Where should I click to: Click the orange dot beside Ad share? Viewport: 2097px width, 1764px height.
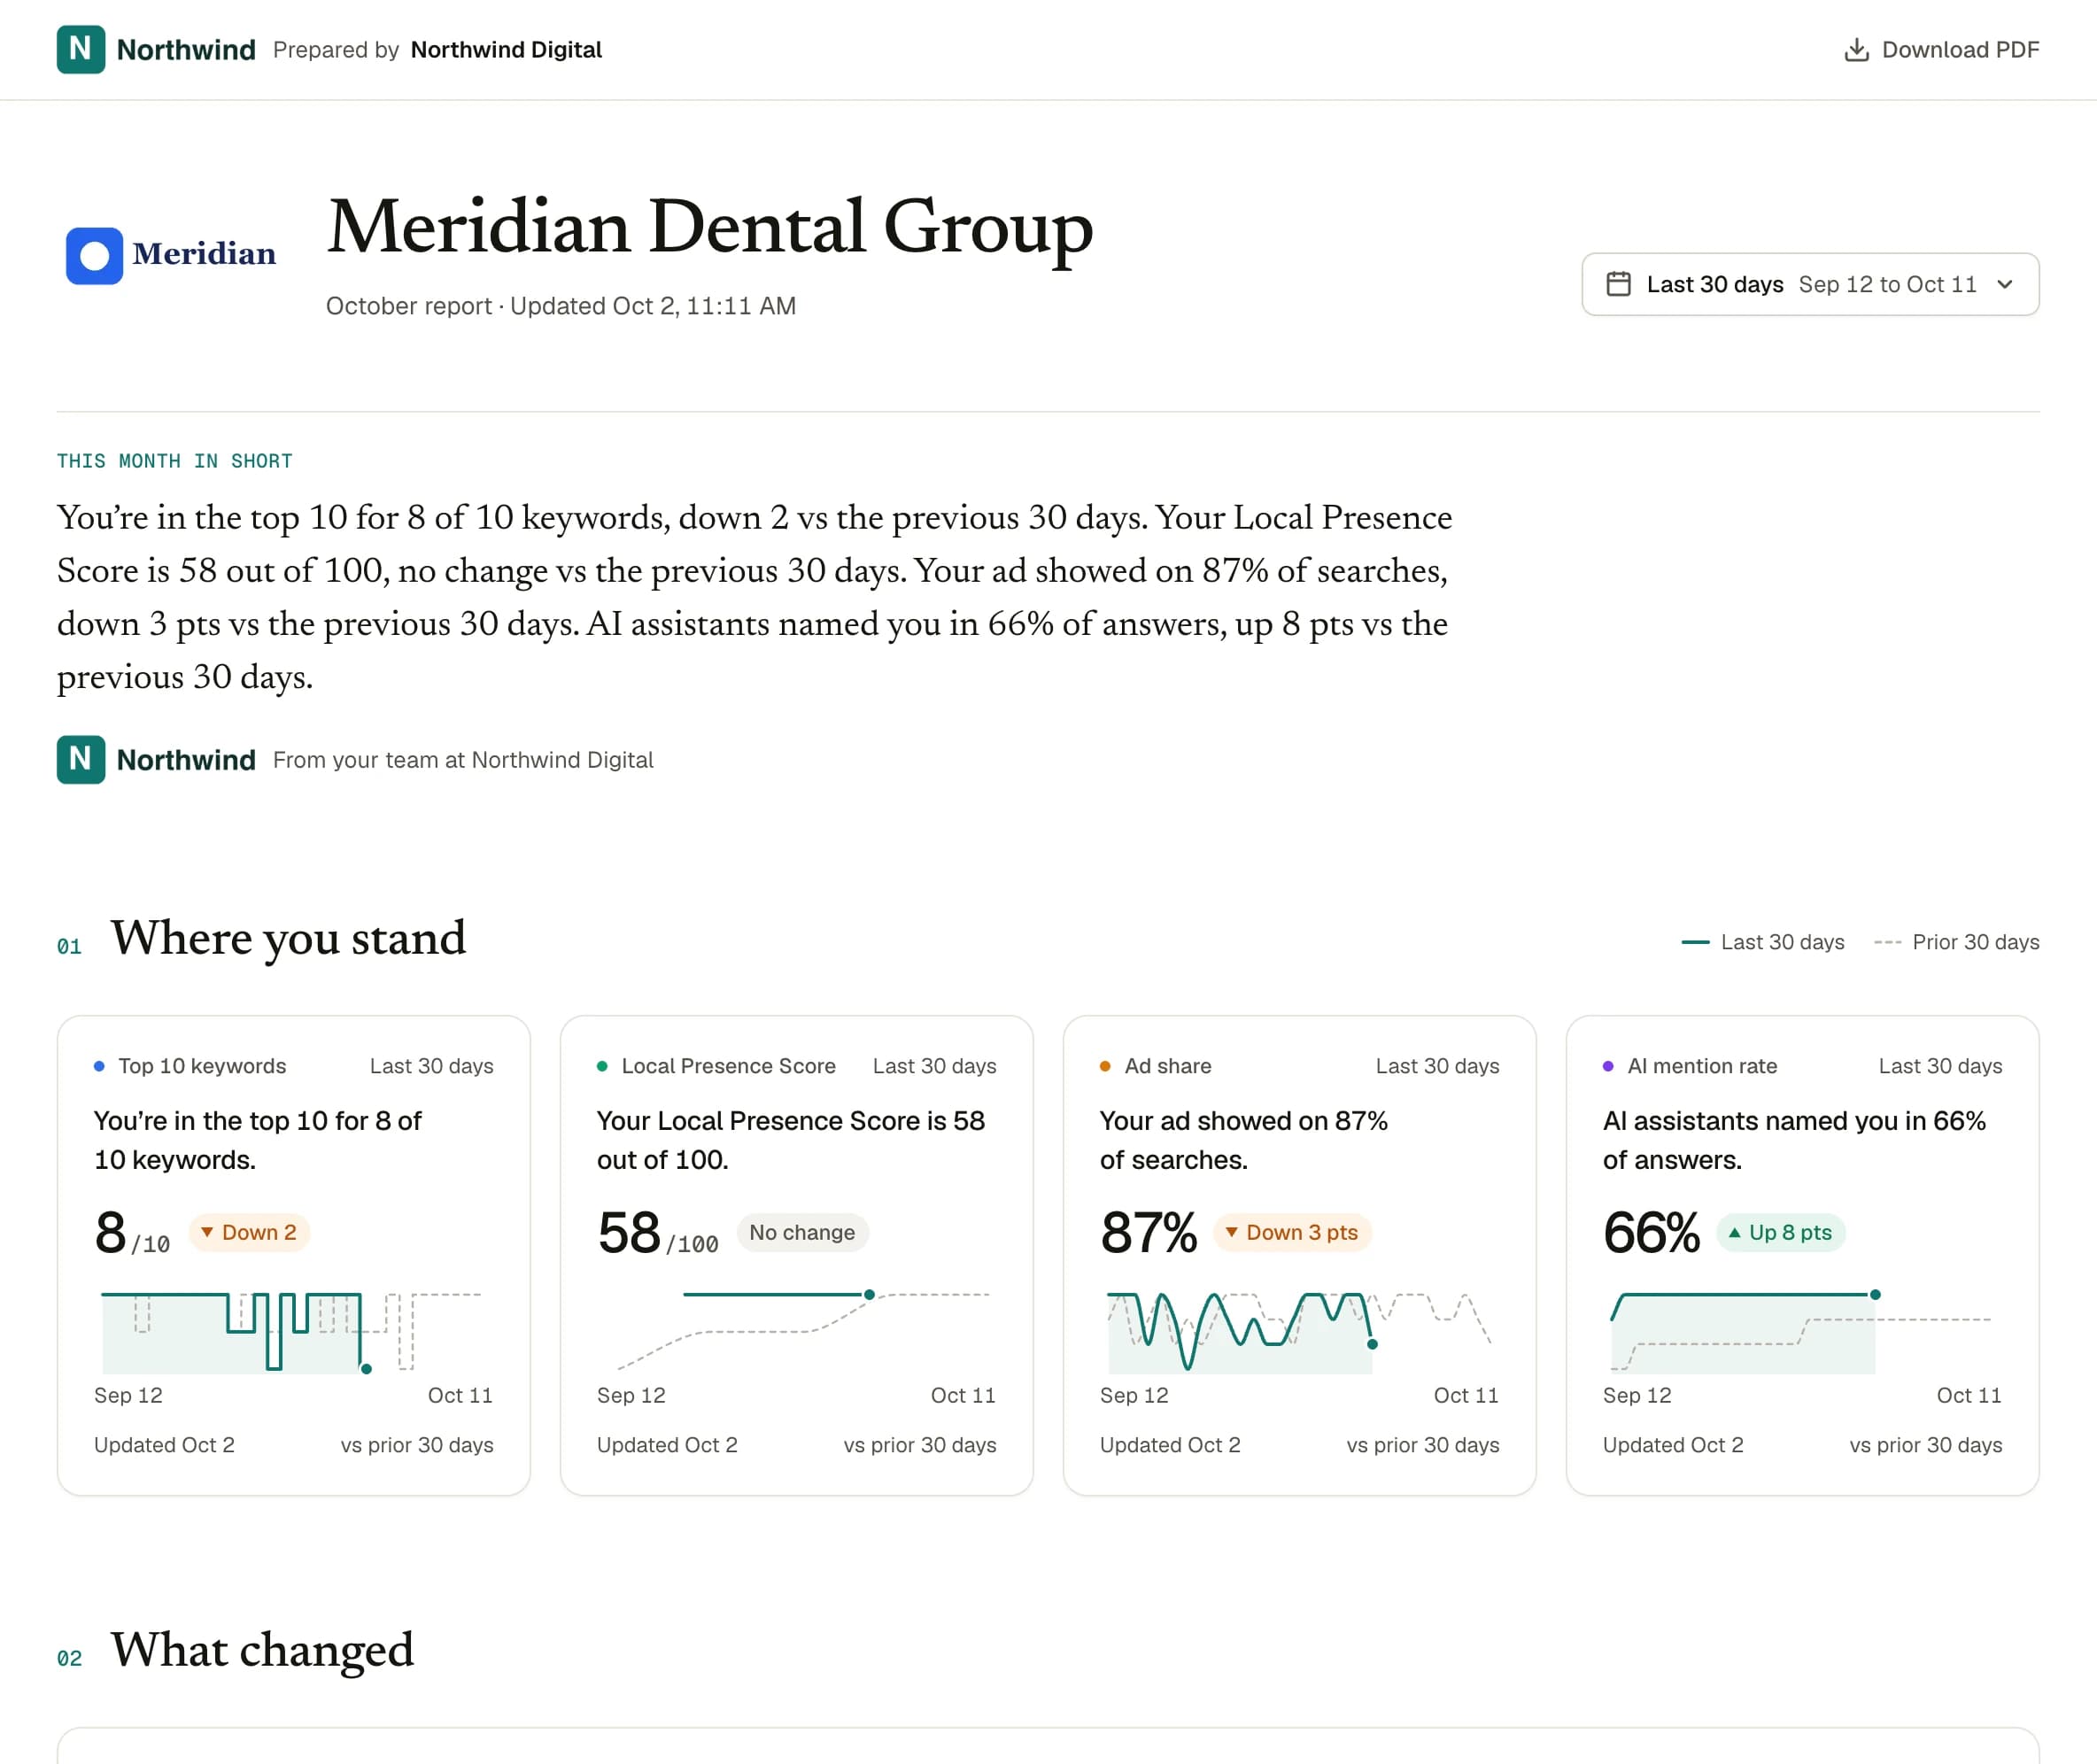[1105, 1066]
